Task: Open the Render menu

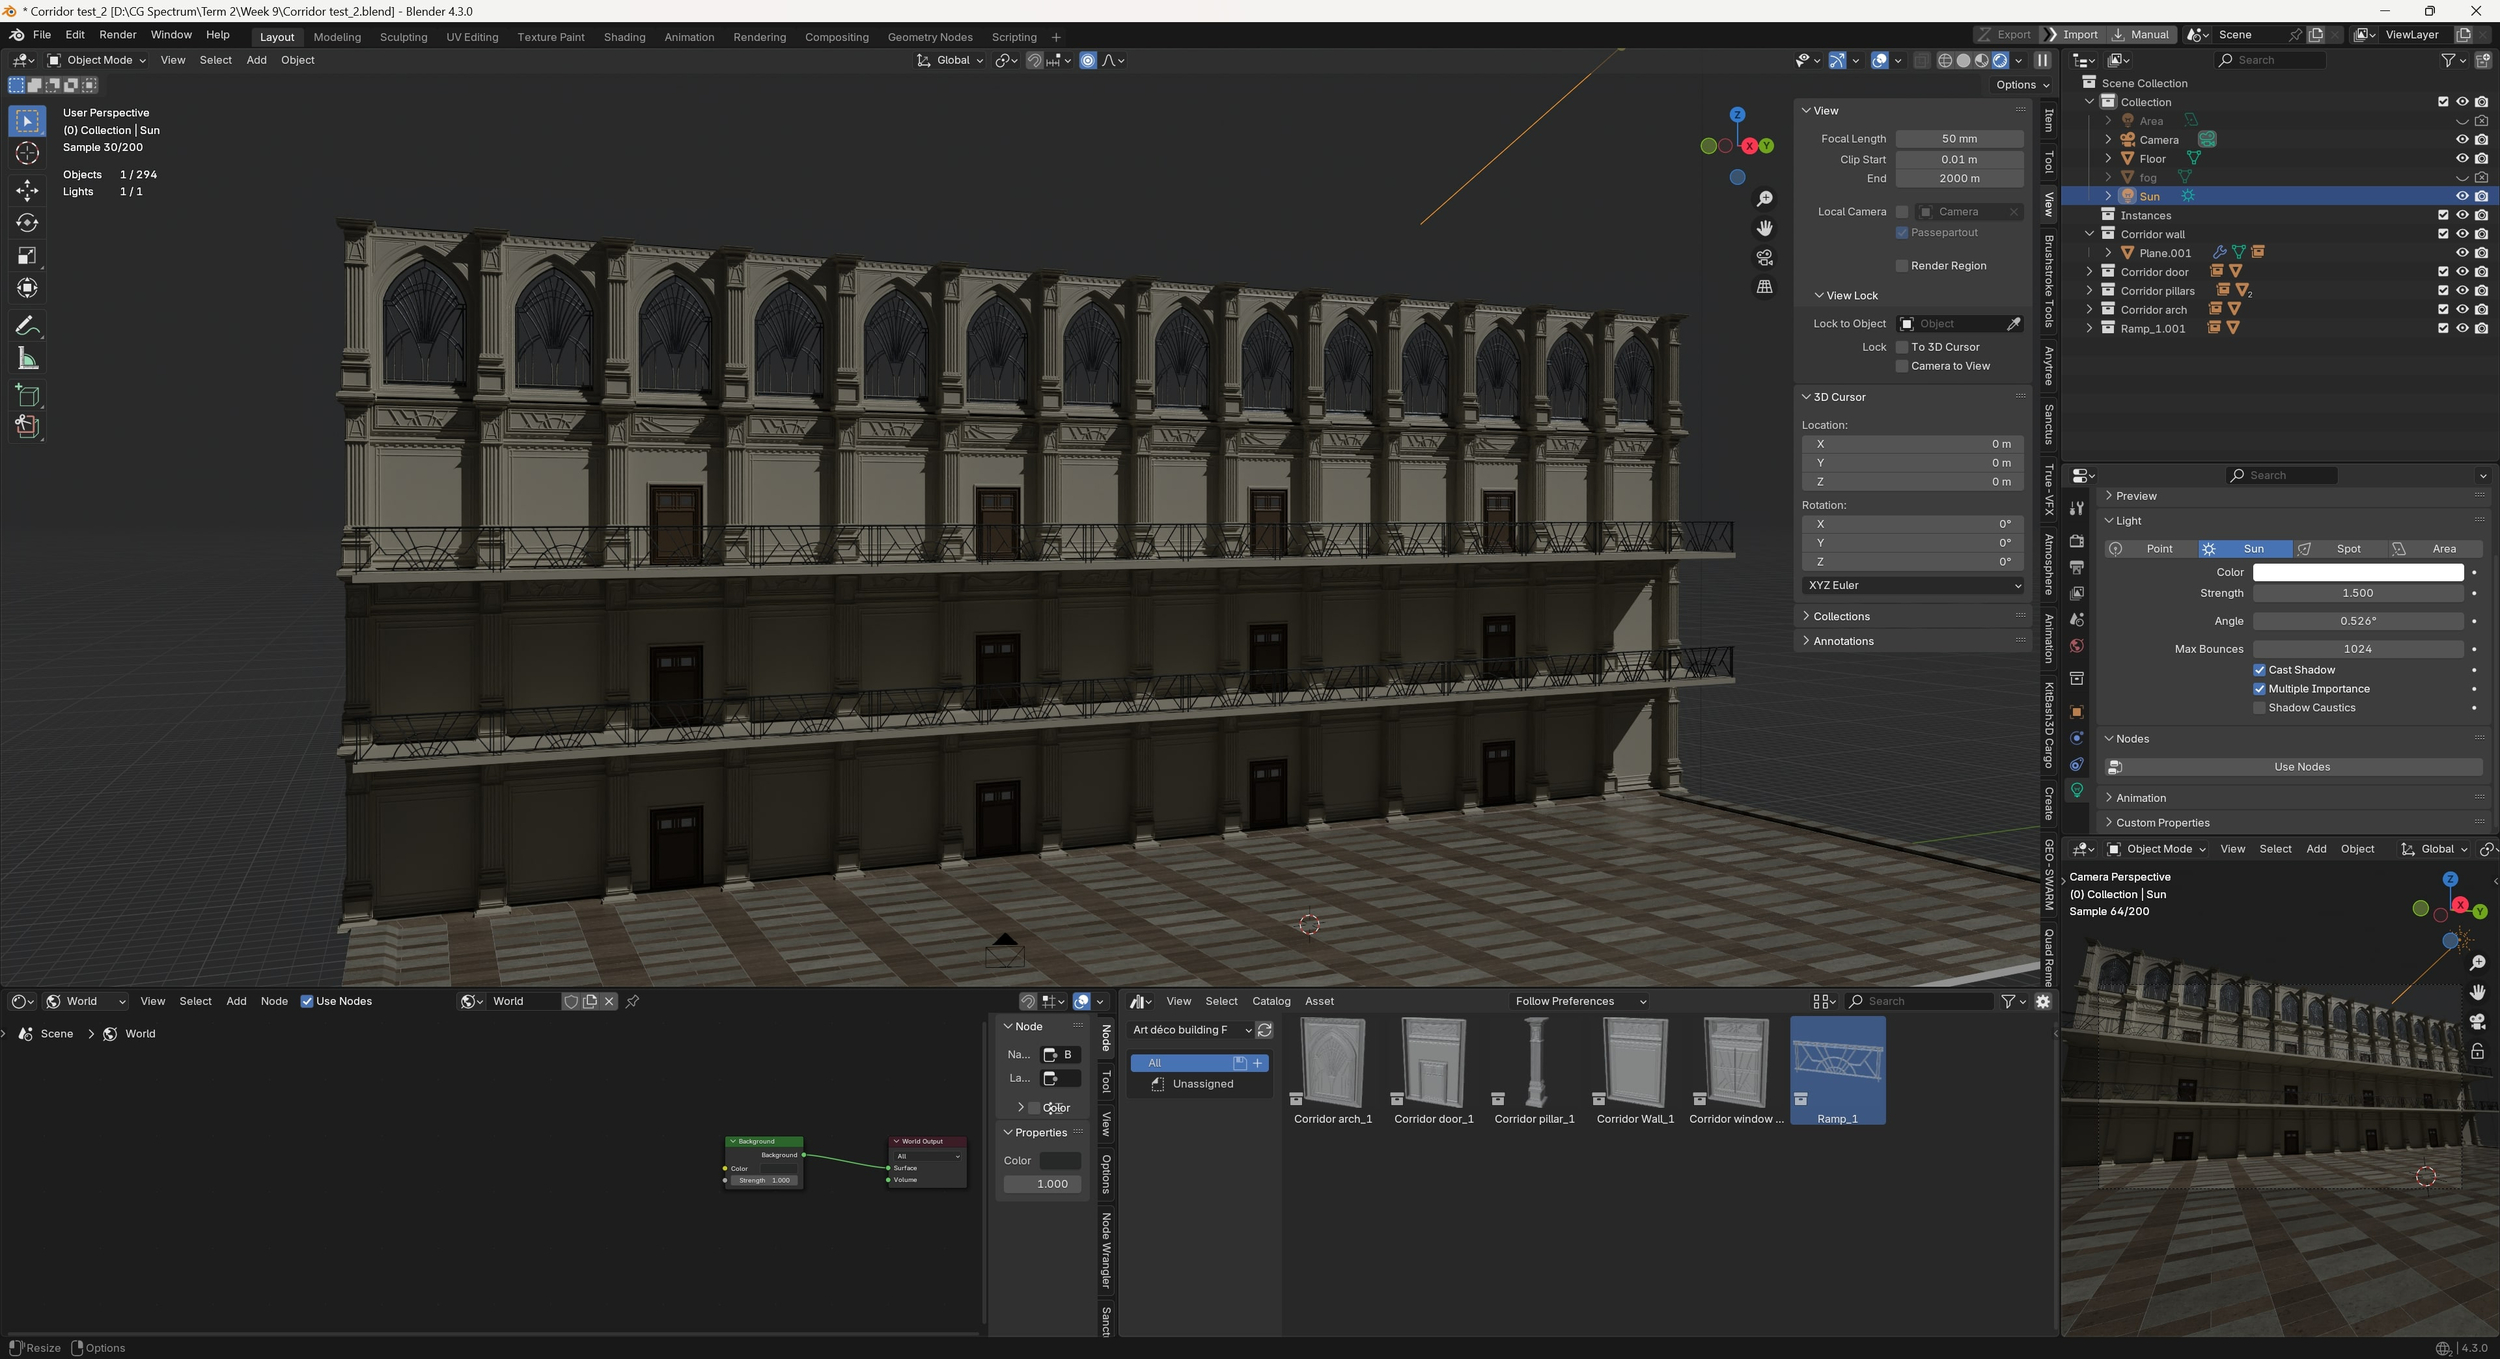Action: (117, 35)
